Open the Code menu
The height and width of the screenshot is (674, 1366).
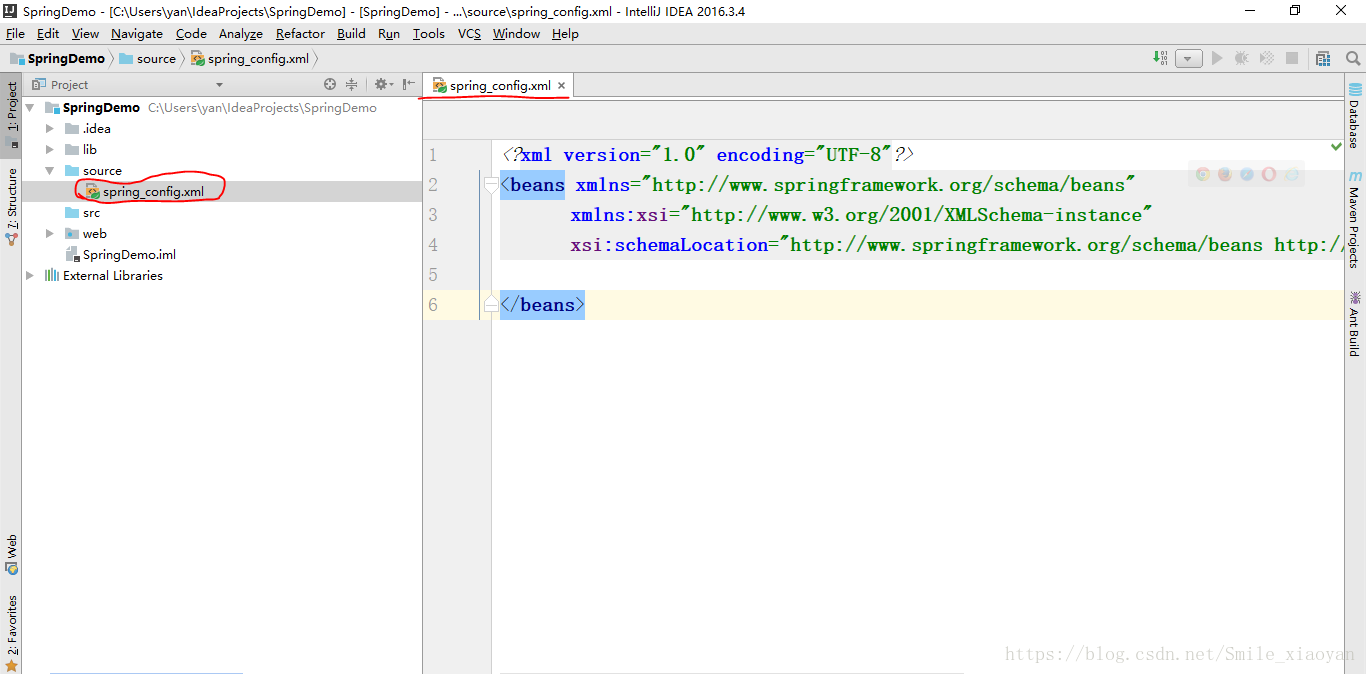point(191,33)
